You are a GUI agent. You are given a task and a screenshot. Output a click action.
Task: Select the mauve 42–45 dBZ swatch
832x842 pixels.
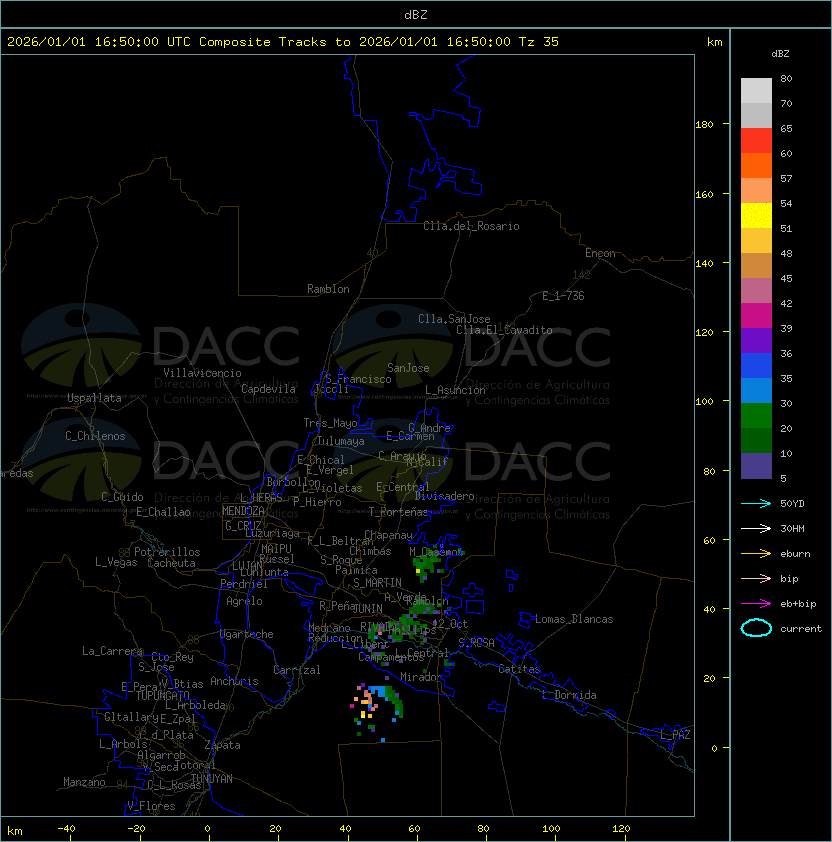[x=756, y=291]
